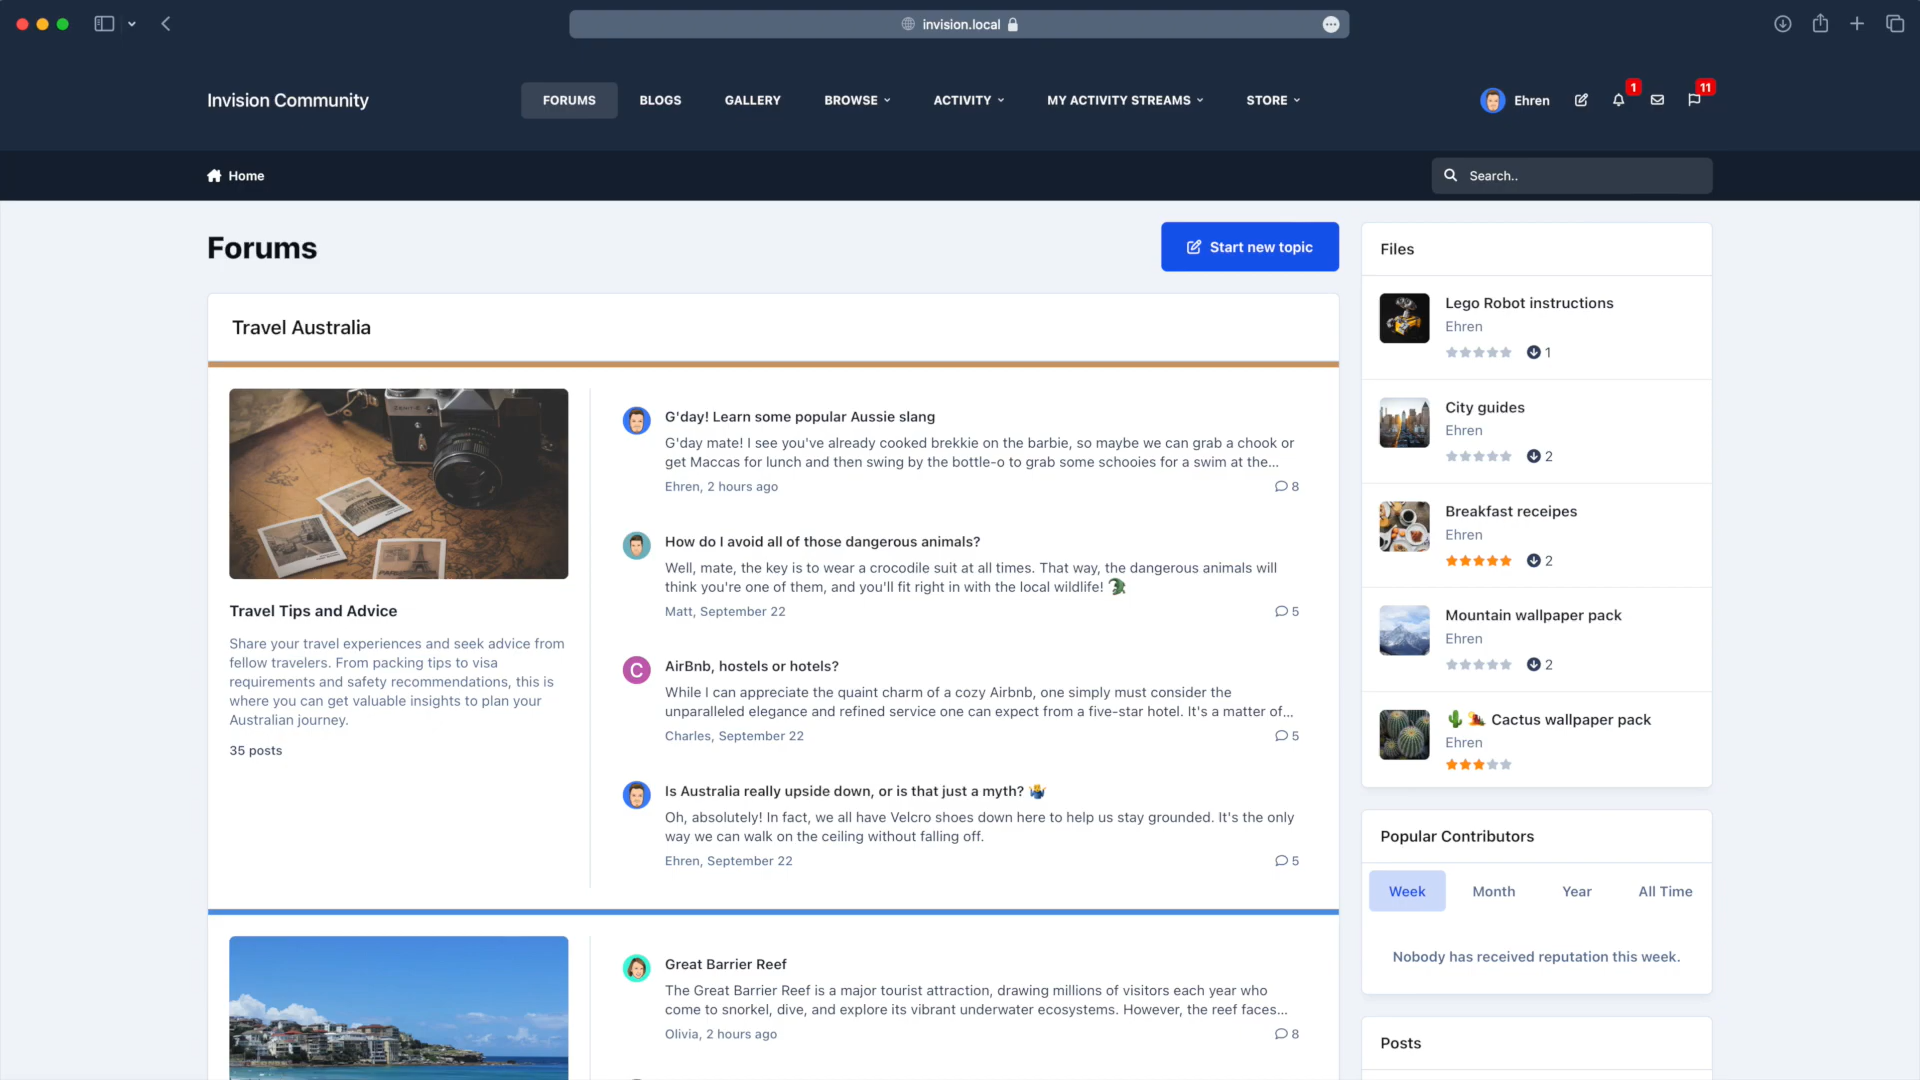The width and height of the screenshot is (1920, 1080).
Task: Click the create content pencil icon
Action: [x=1581, y=100]
